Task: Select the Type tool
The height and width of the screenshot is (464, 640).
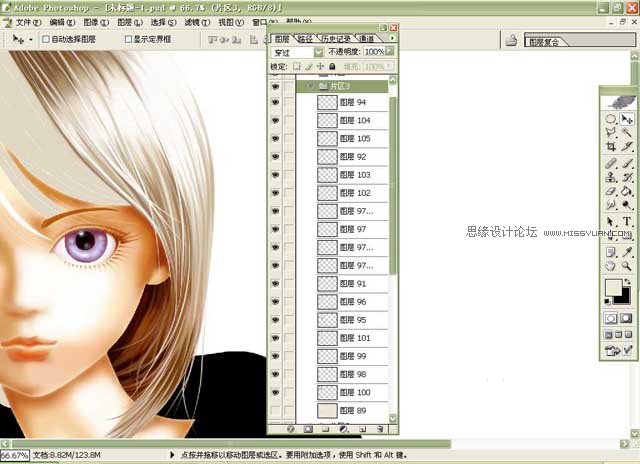Action: click(627, 221)
